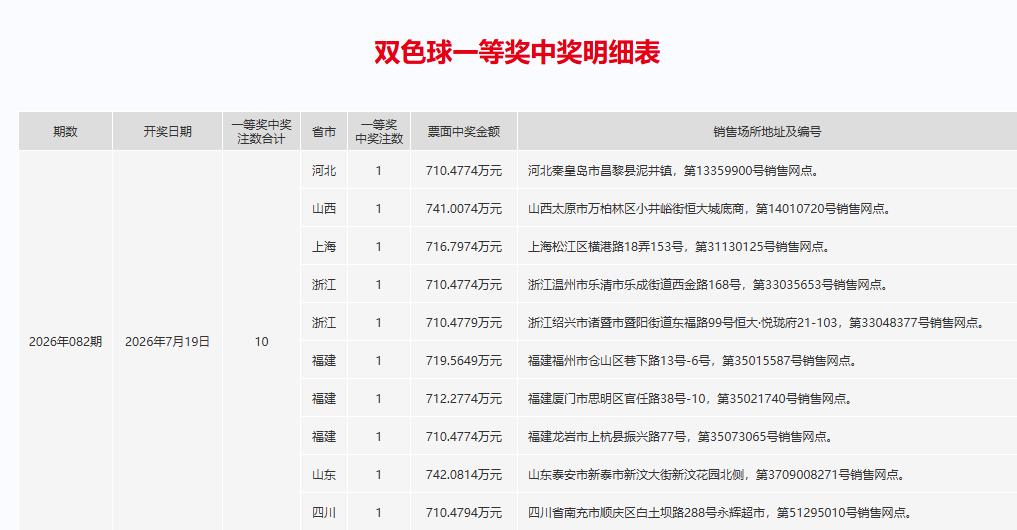This screenshot has width=1017, height=530.
Task: Select 福建 in the 福州市 row
Action: [x=324, y=361]
